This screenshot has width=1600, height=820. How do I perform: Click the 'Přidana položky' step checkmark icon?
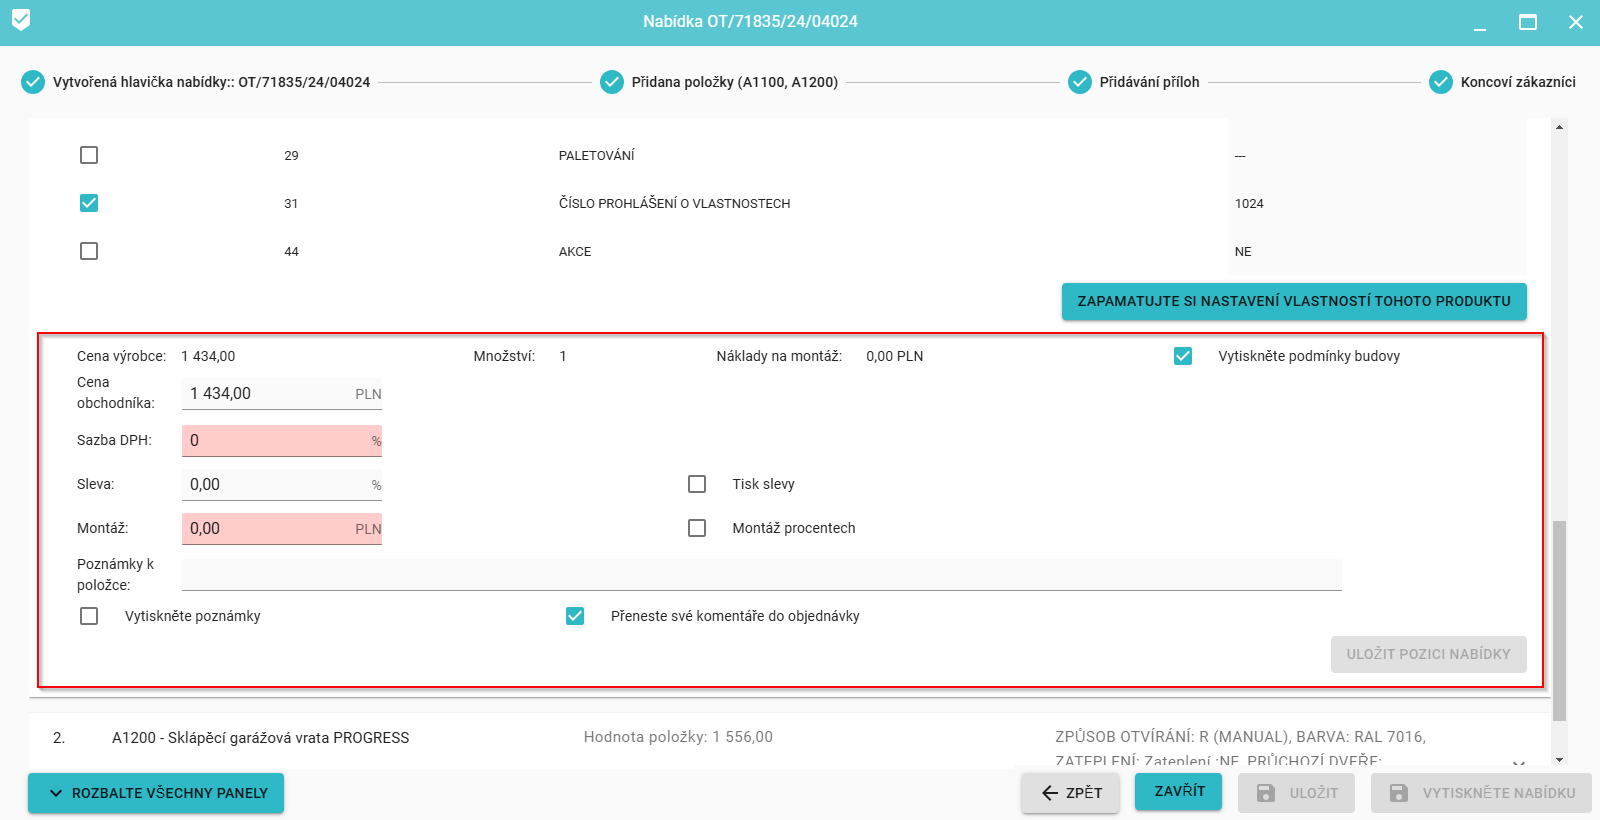tap(612, 82)
